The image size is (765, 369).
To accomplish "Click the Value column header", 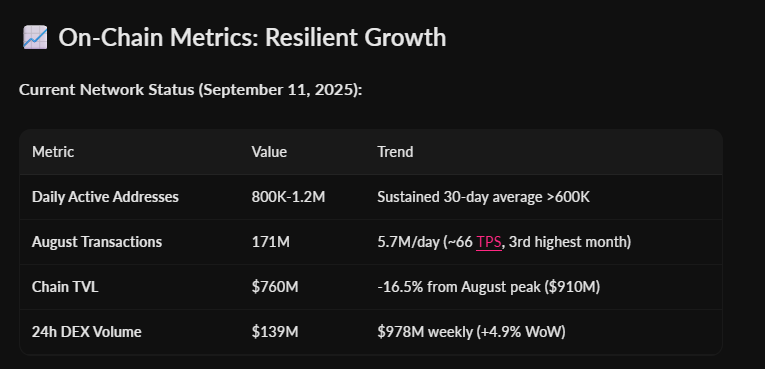I will coord(269,152).
